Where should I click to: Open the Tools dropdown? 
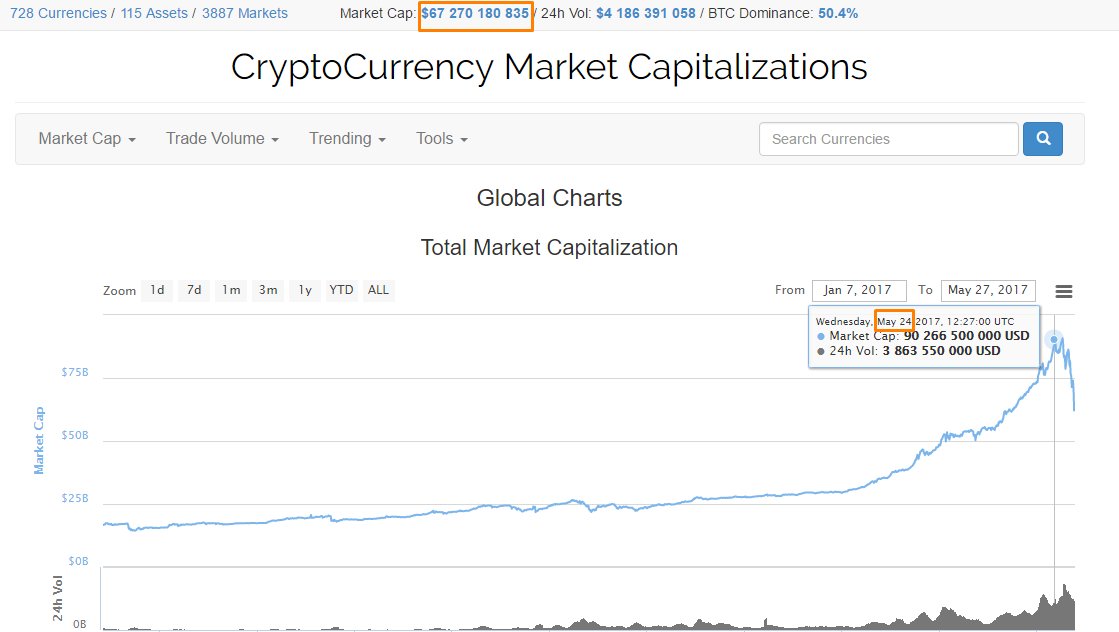point(442,139)
